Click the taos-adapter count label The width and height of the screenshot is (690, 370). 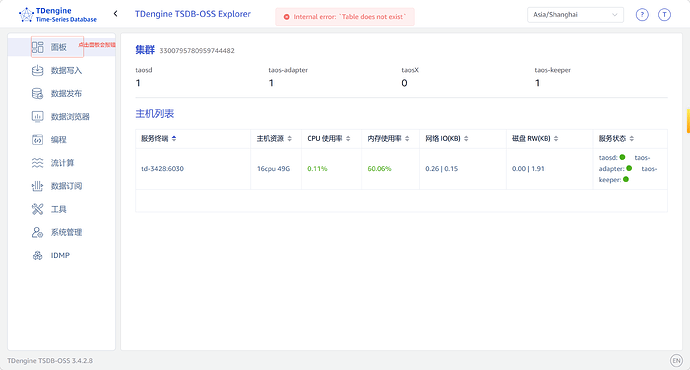tap(288, 70)
